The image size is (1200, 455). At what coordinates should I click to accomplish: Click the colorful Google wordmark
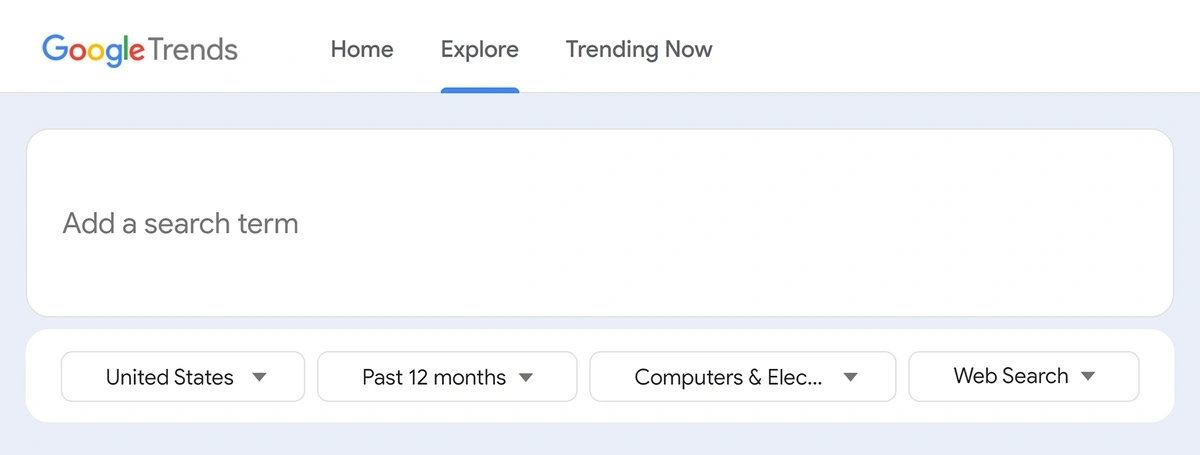coord(94,50)
